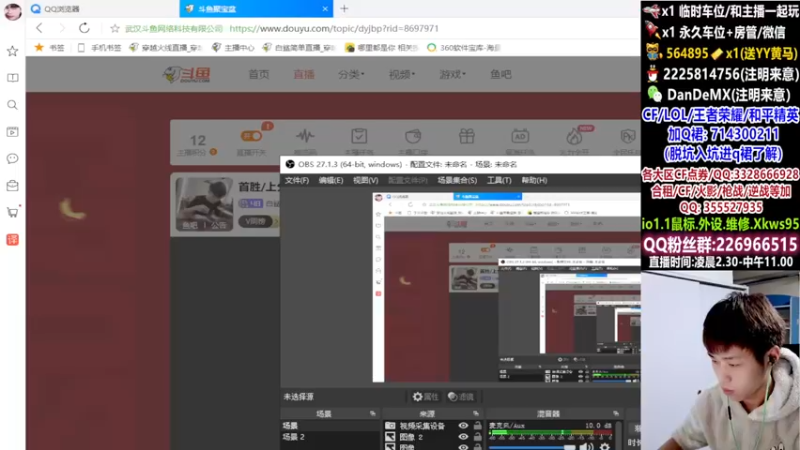
Task: Open the OBS 场景集合(S) menu
Action: pos(457,180)
